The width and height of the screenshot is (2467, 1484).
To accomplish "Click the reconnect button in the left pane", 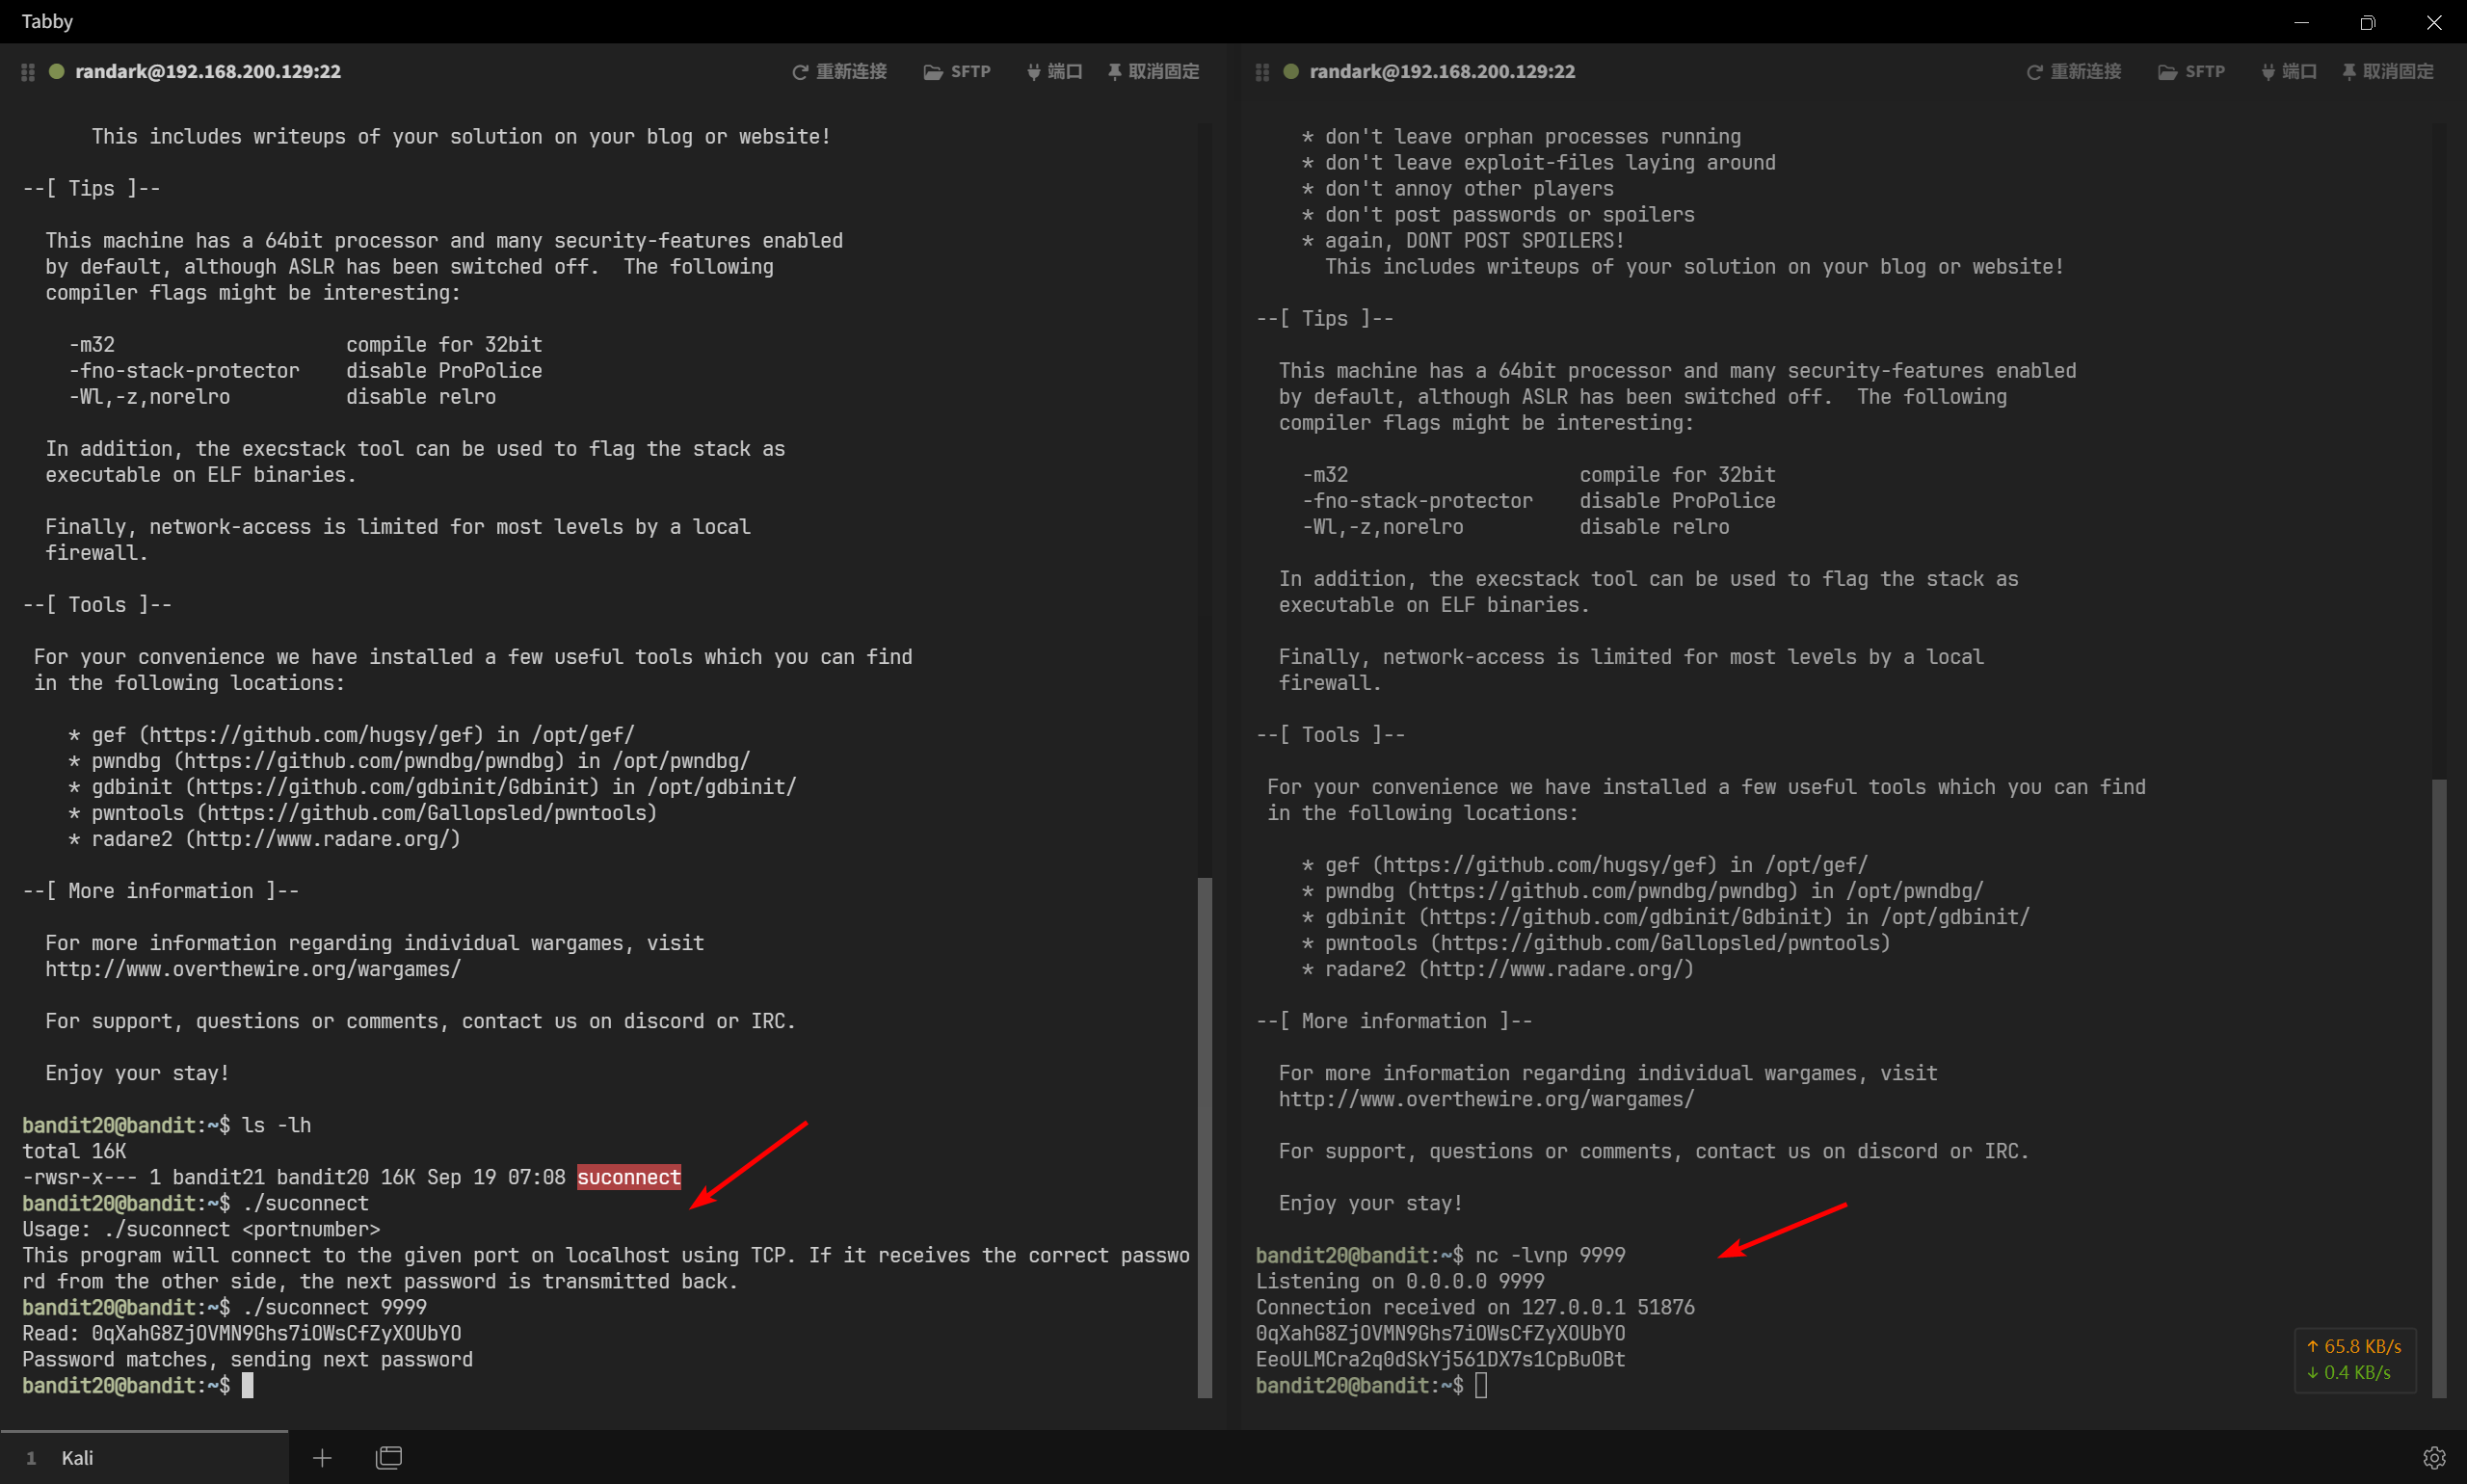I will point(839,72).
